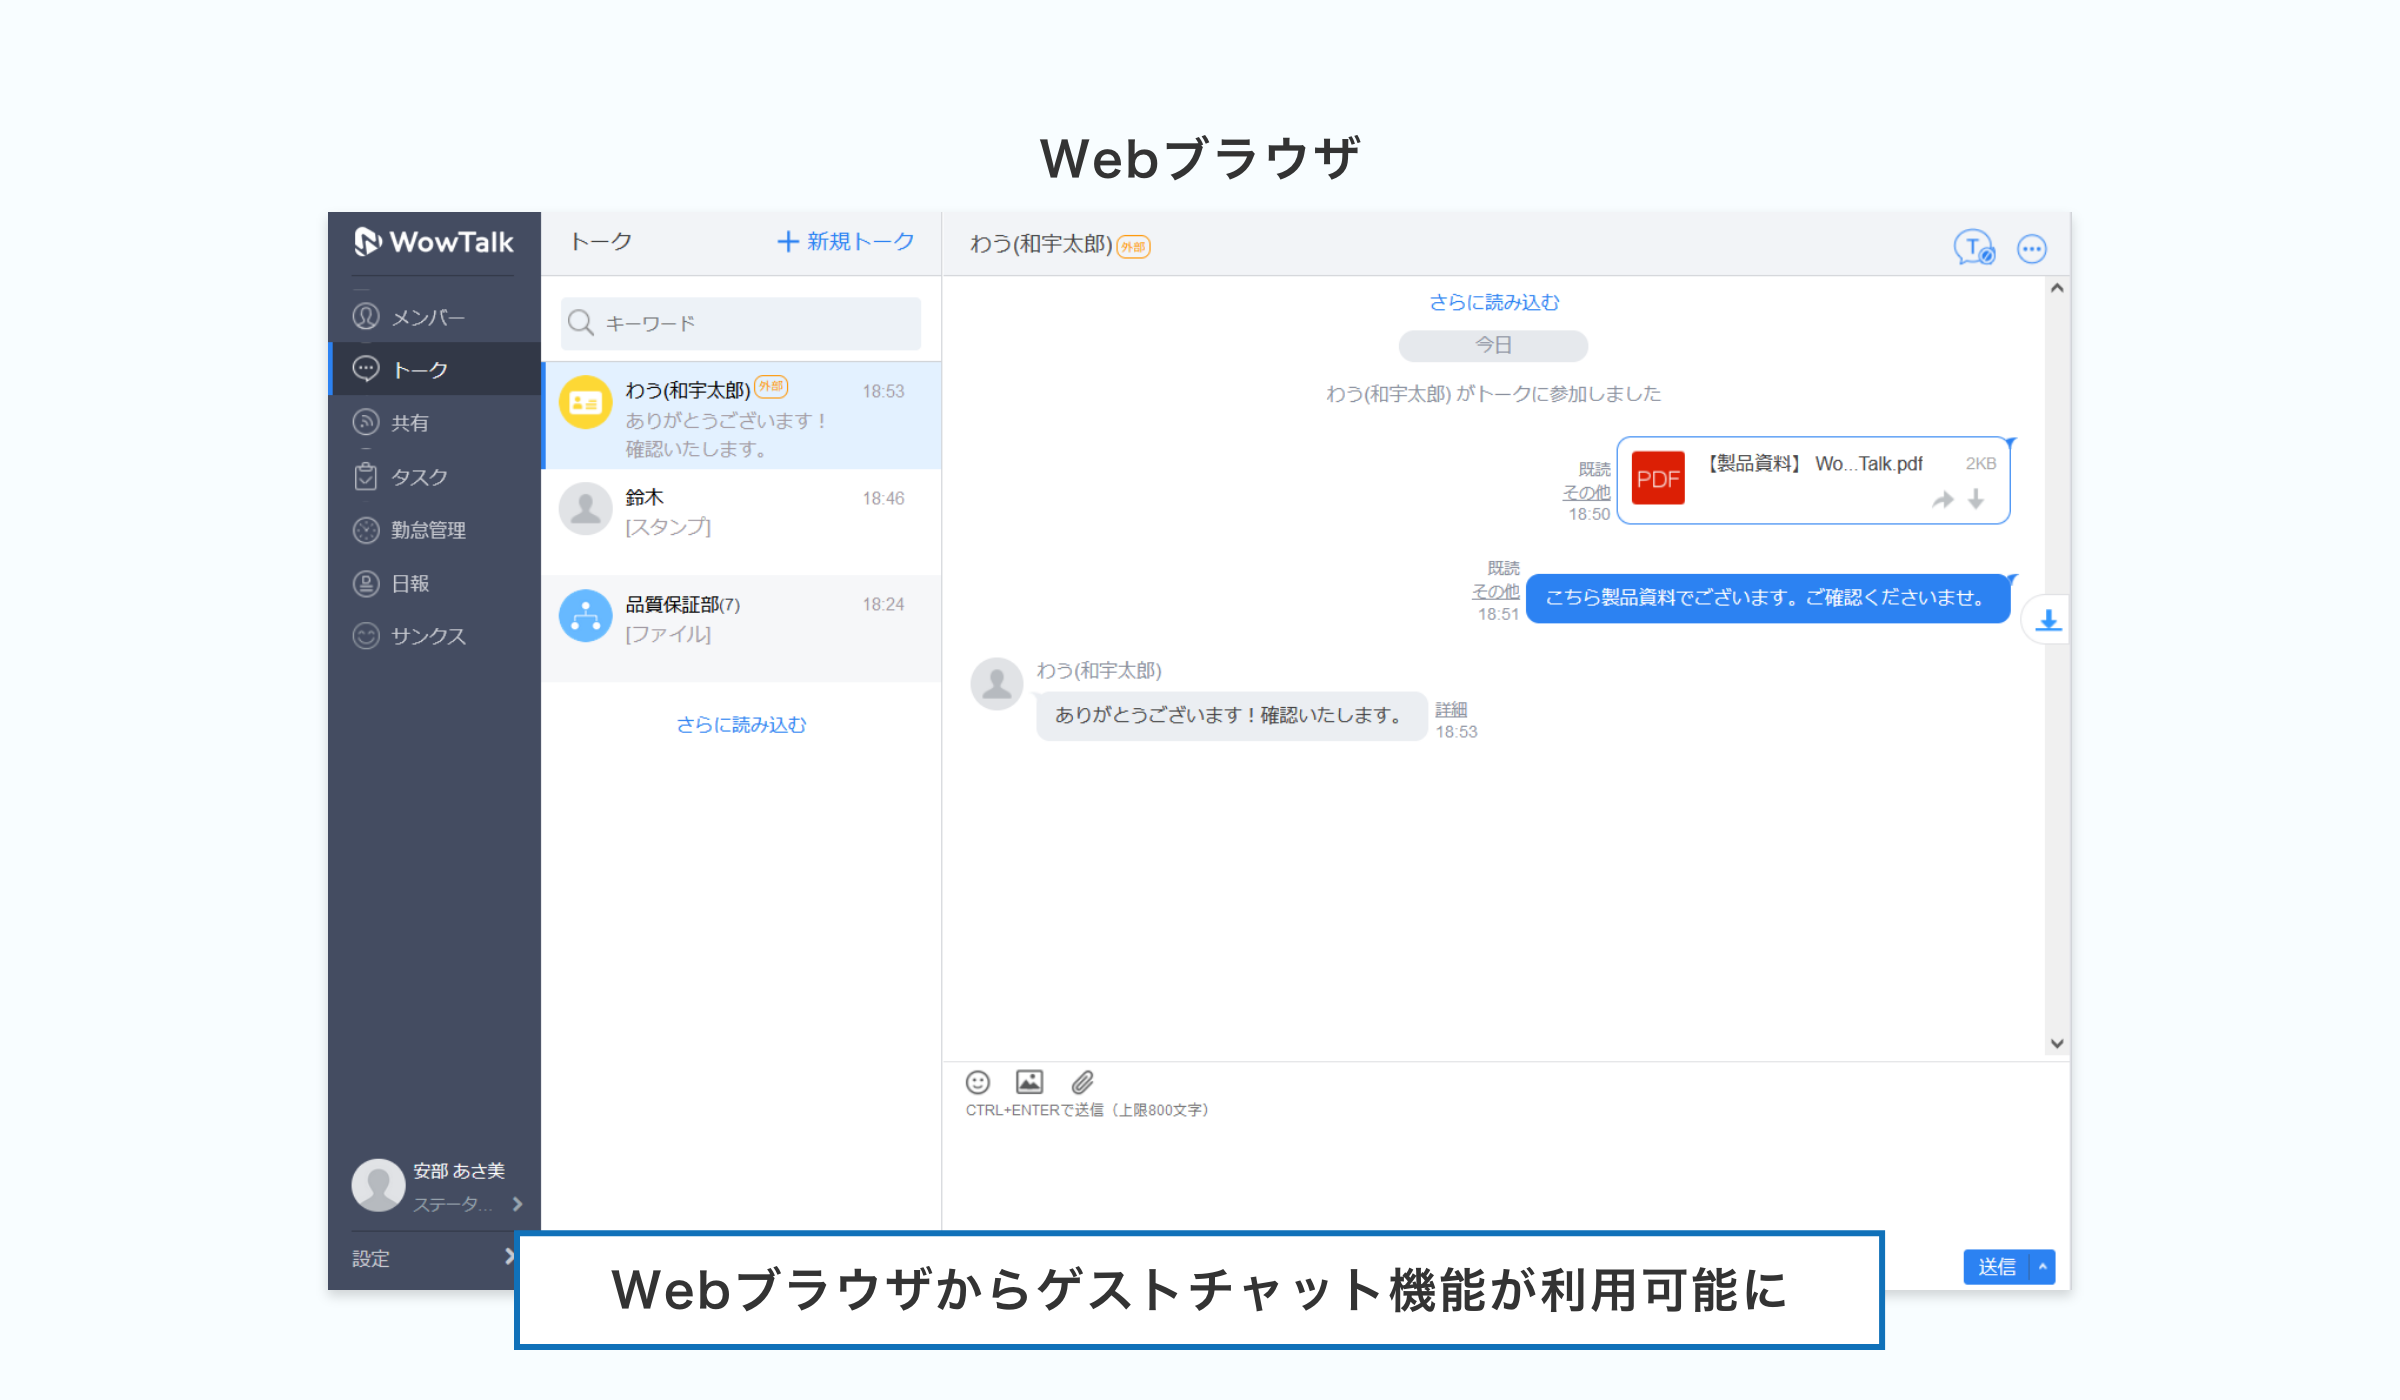The image size is (2400, 1400).
Task: Forward the PDF file with share arrow
Action: click(1942, 499)
